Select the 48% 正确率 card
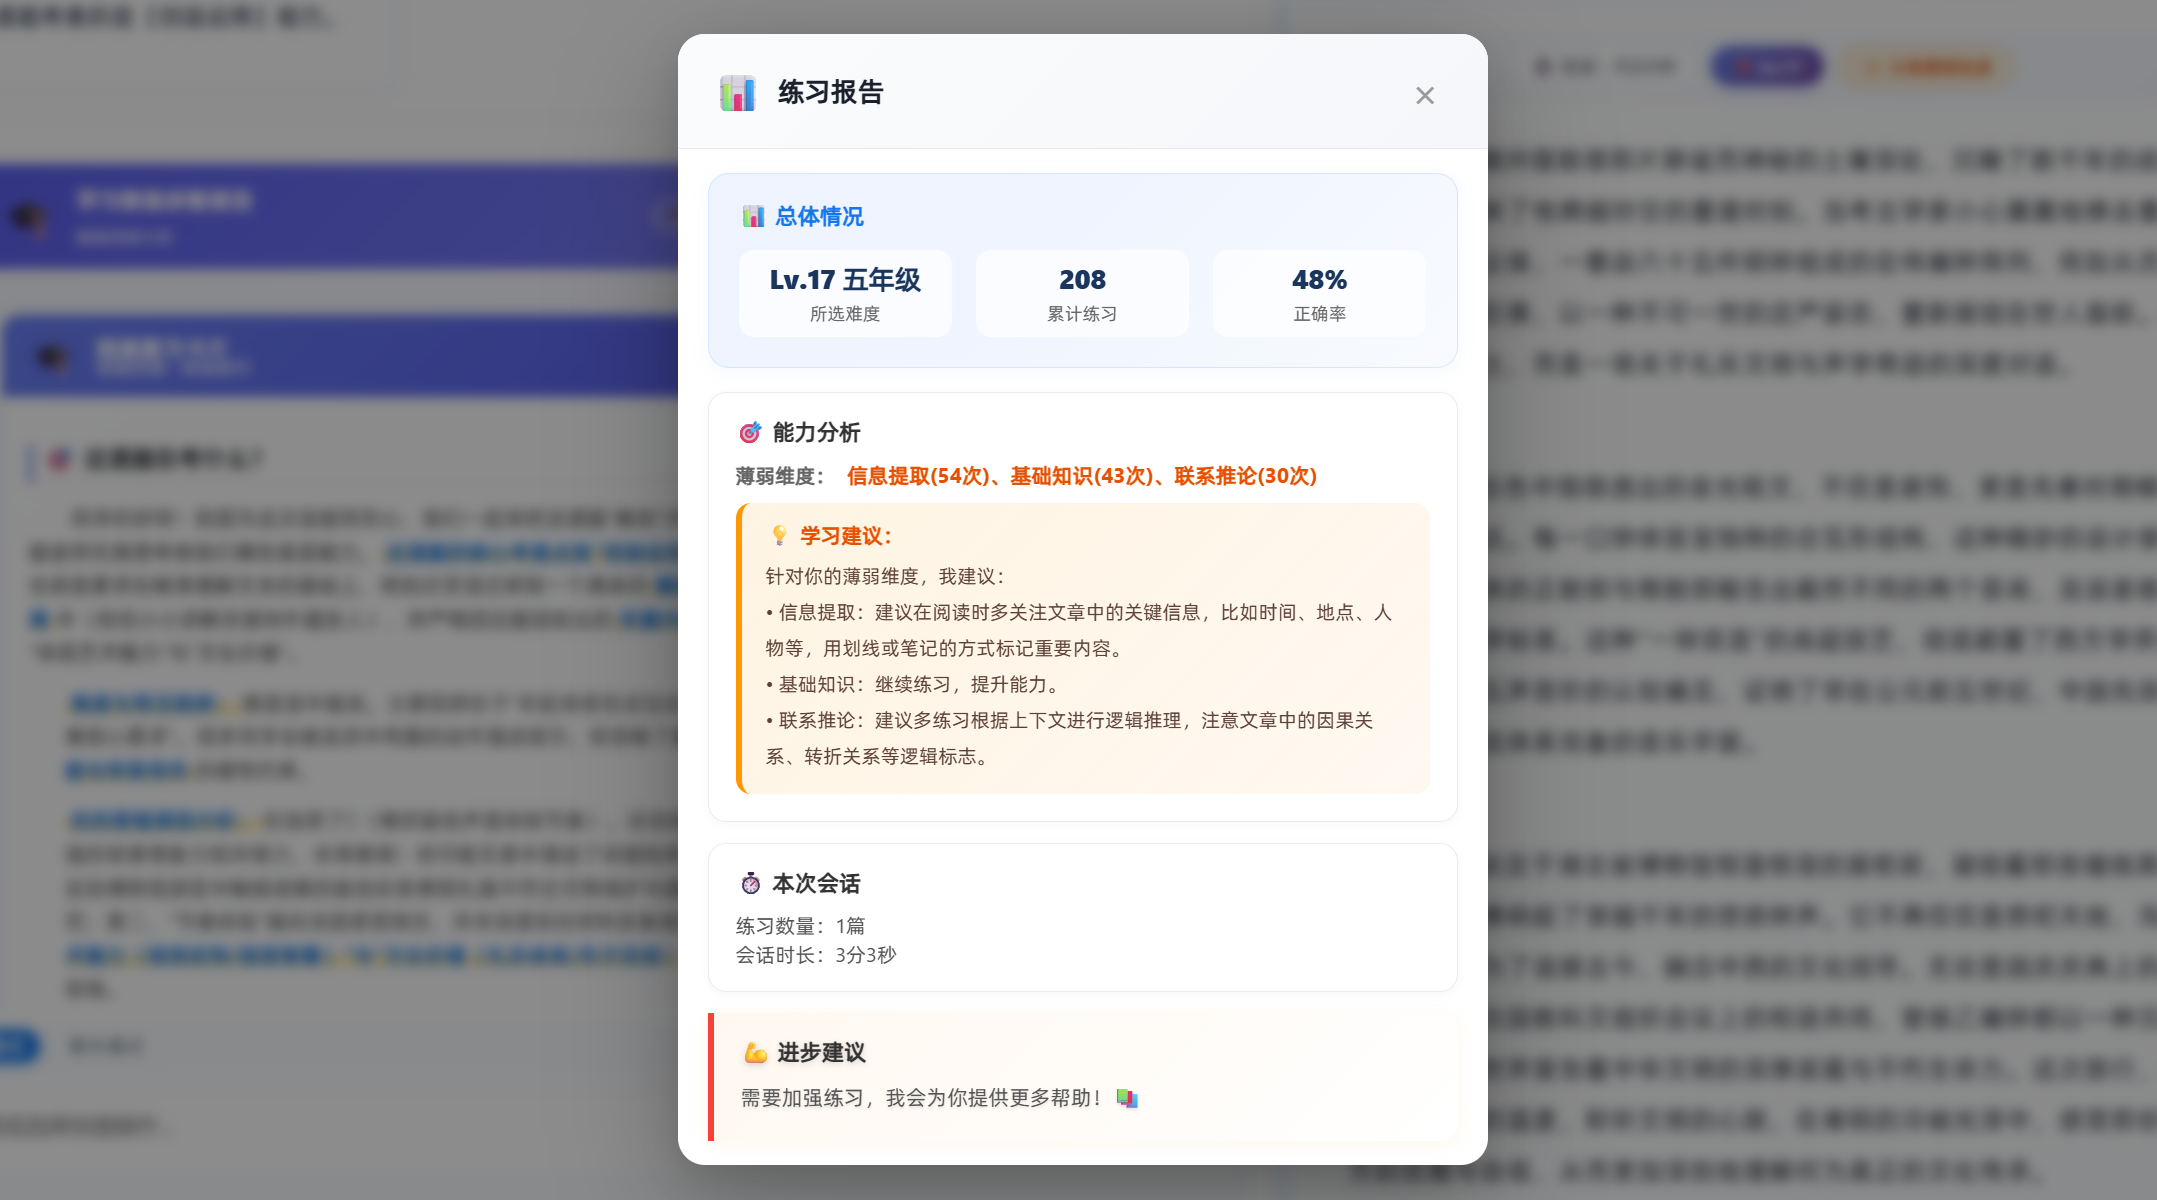 pyautogui.click(x=1319, y=293)
